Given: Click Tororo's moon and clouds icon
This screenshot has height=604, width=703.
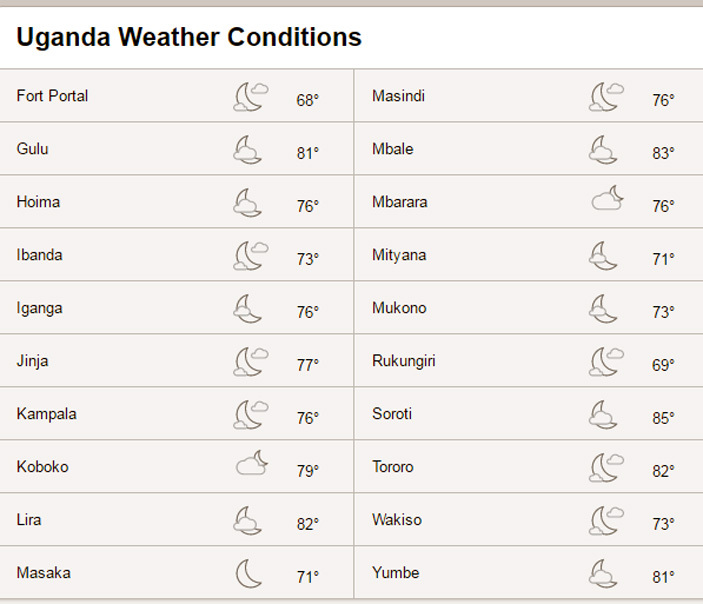Looking at the screenshot, I should 606,467.
